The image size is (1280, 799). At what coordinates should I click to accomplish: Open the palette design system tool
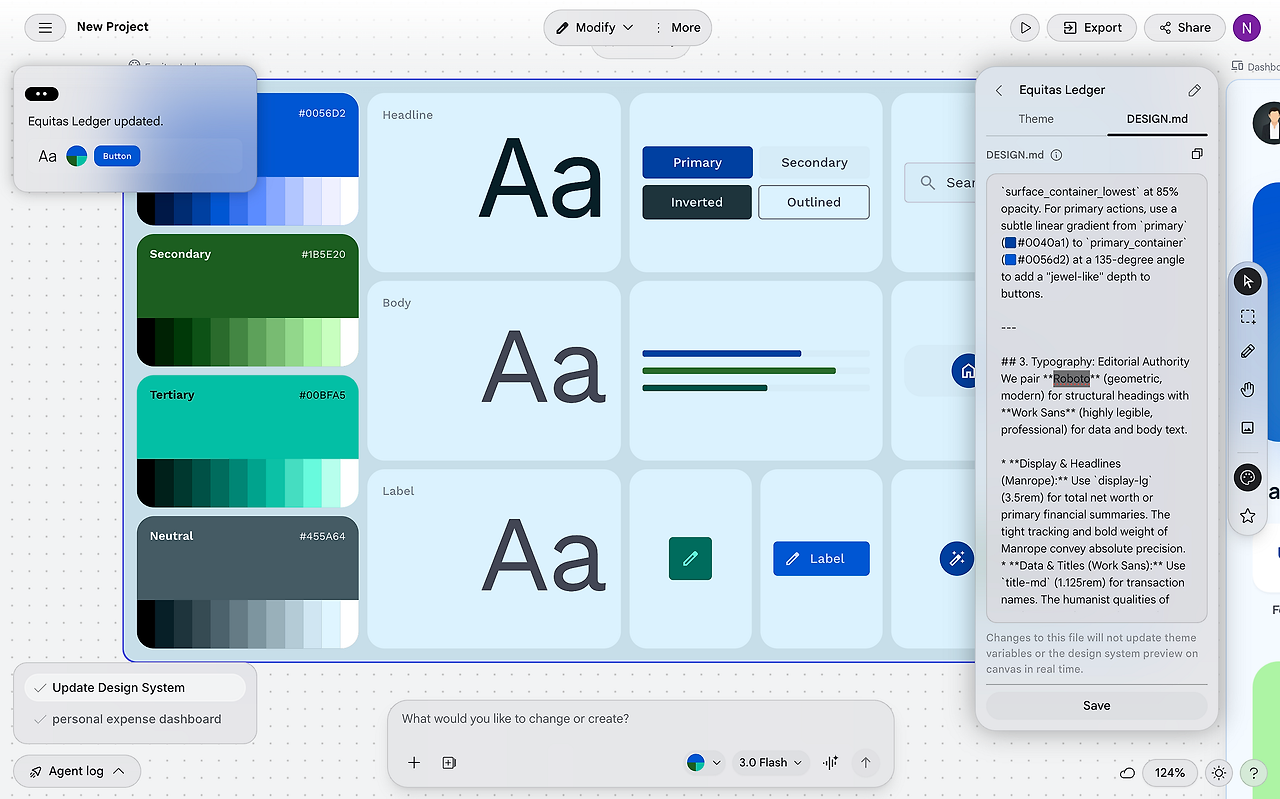[x=1248, y=478]
